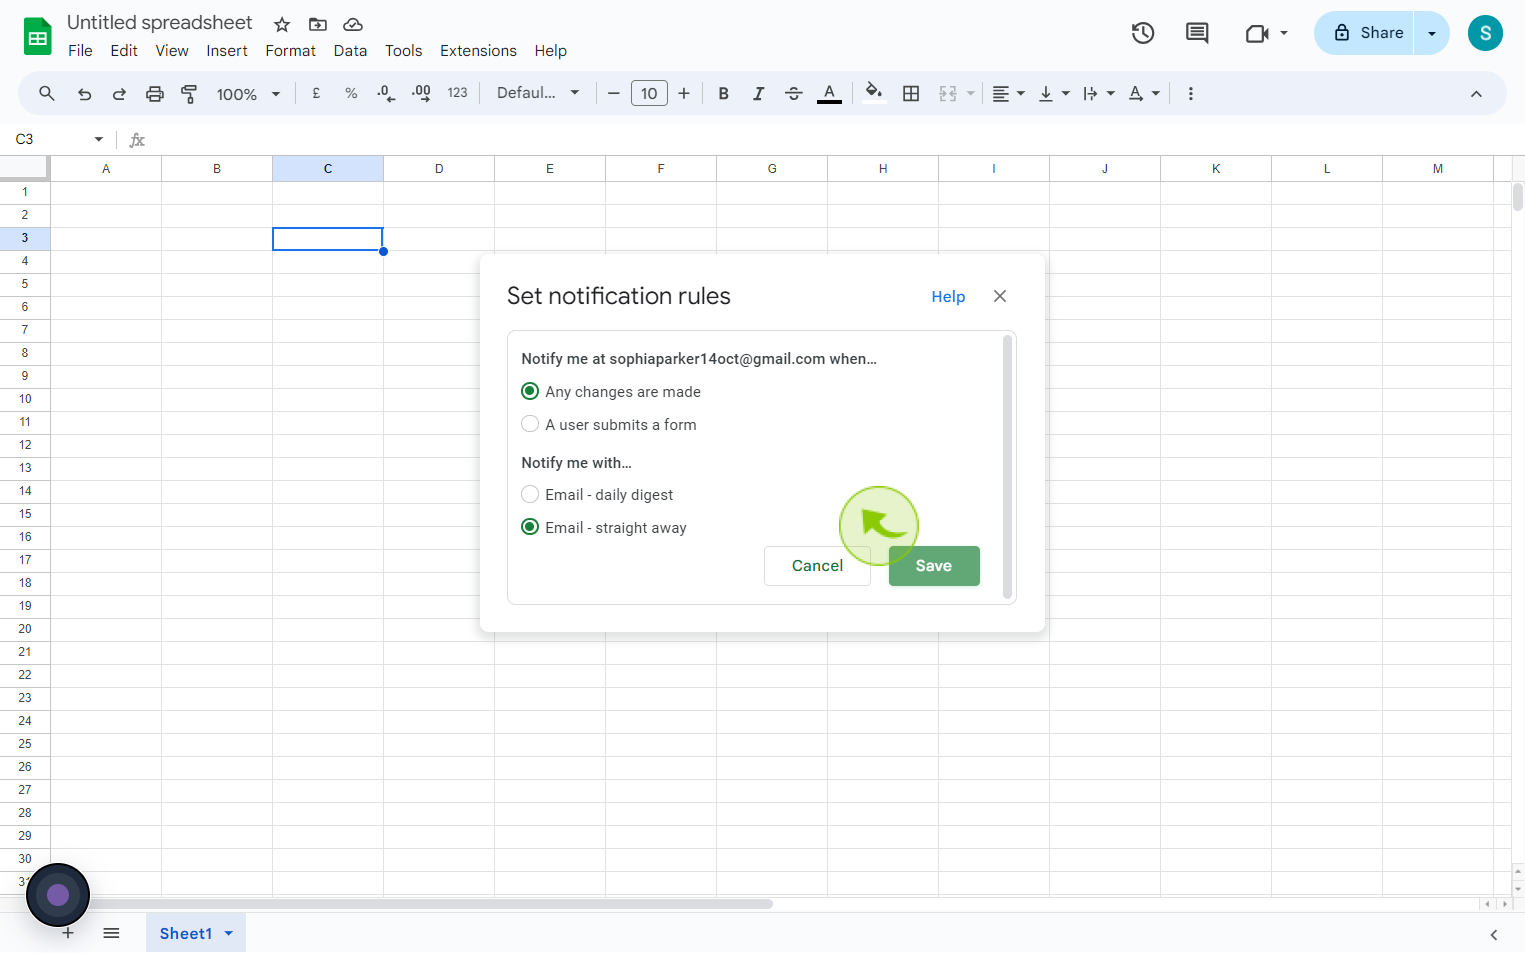The image size is (1525, 953).
Task: Open the toolbar three-dot More menu
Action: (1190, 93)
